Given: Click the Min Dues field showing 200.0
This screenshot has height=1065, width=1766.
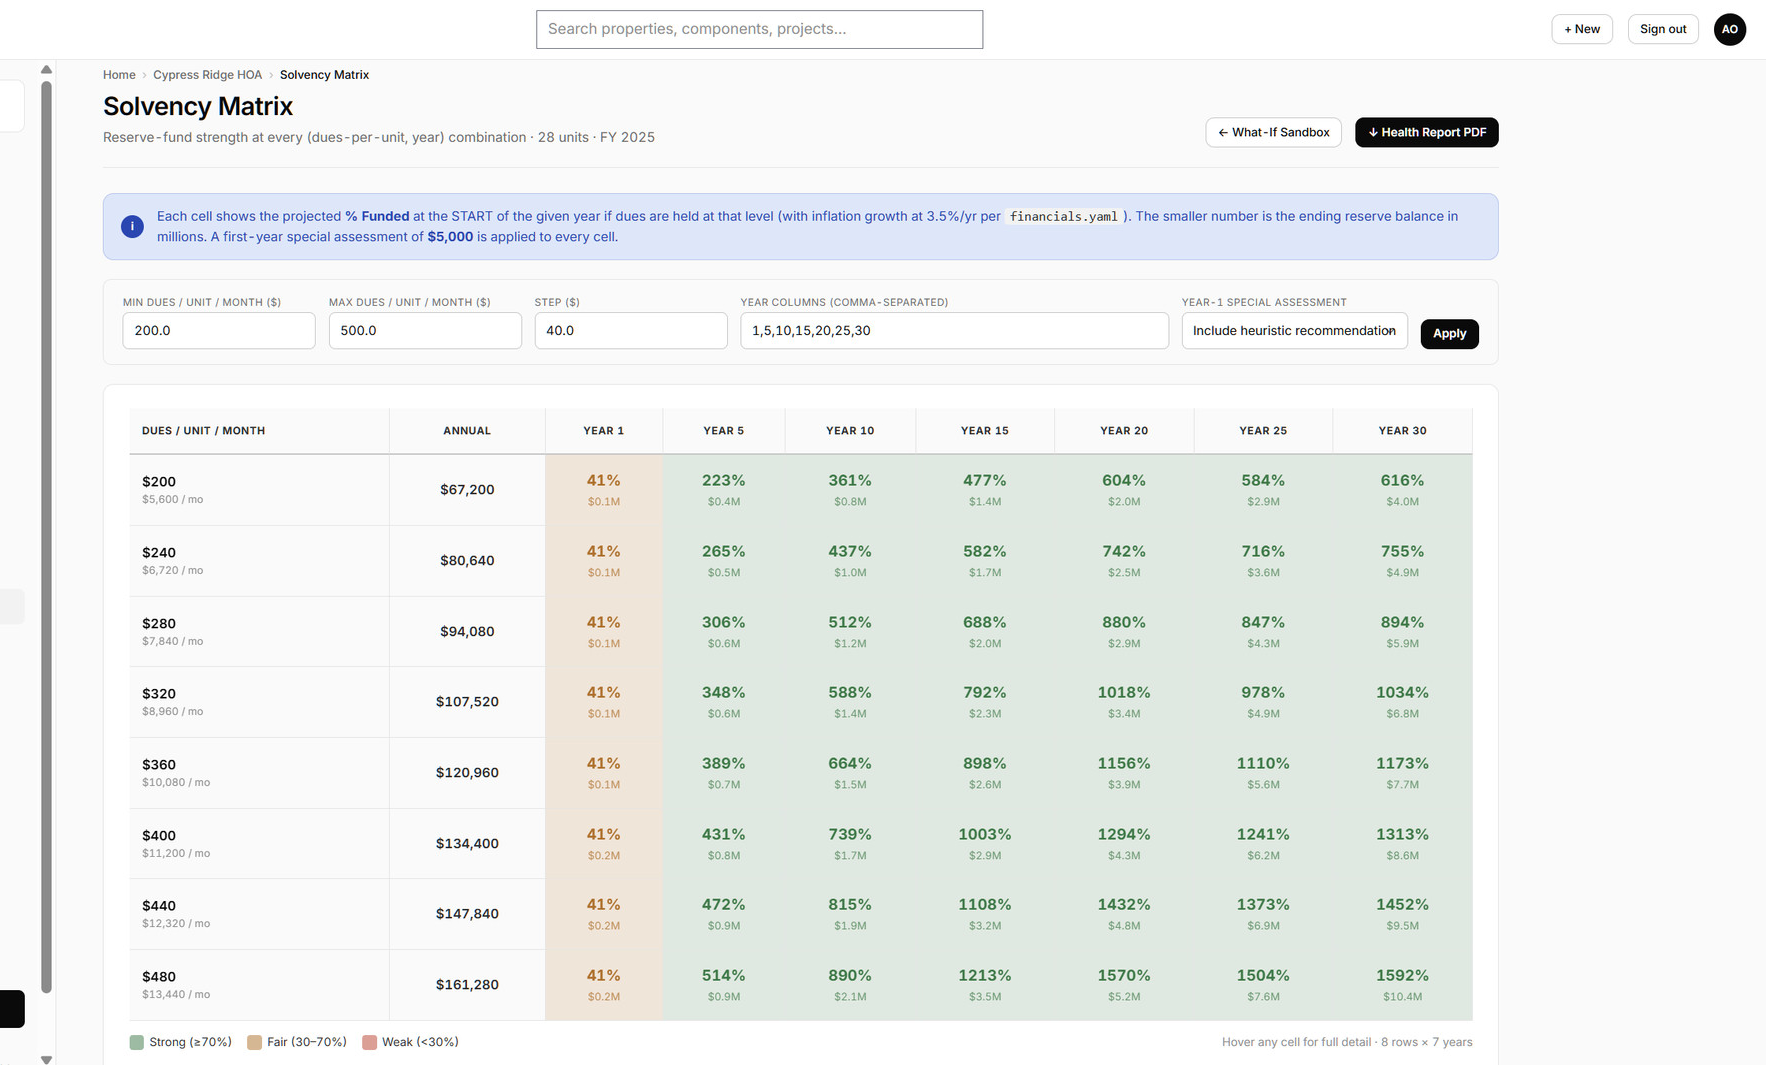Looking at the screenshot, I should [x=219, y=331].
